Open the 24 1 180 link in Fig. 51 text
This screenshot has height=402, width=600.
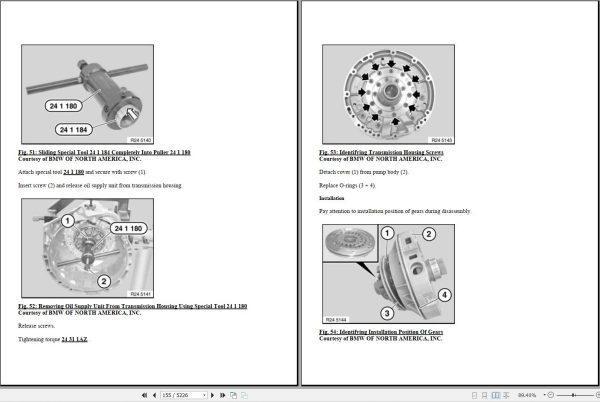[x=73, y=172]
